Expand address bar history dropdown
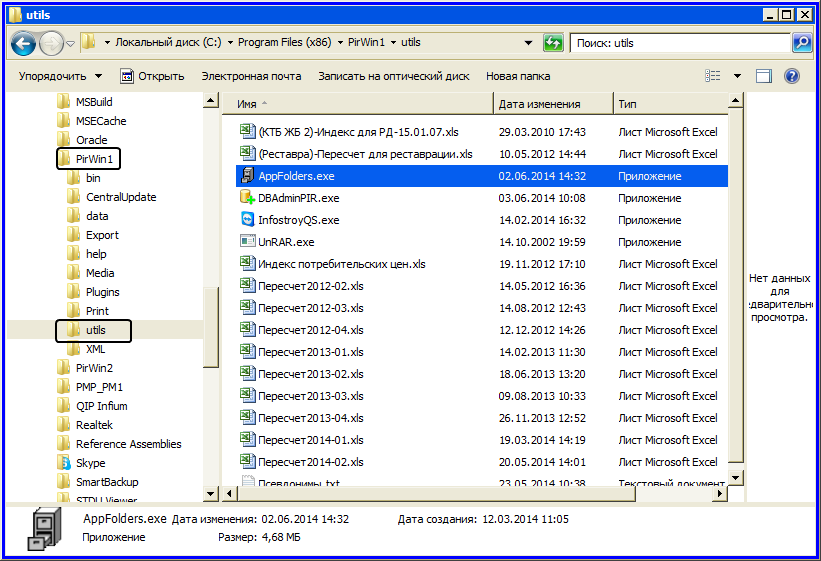 528,43
